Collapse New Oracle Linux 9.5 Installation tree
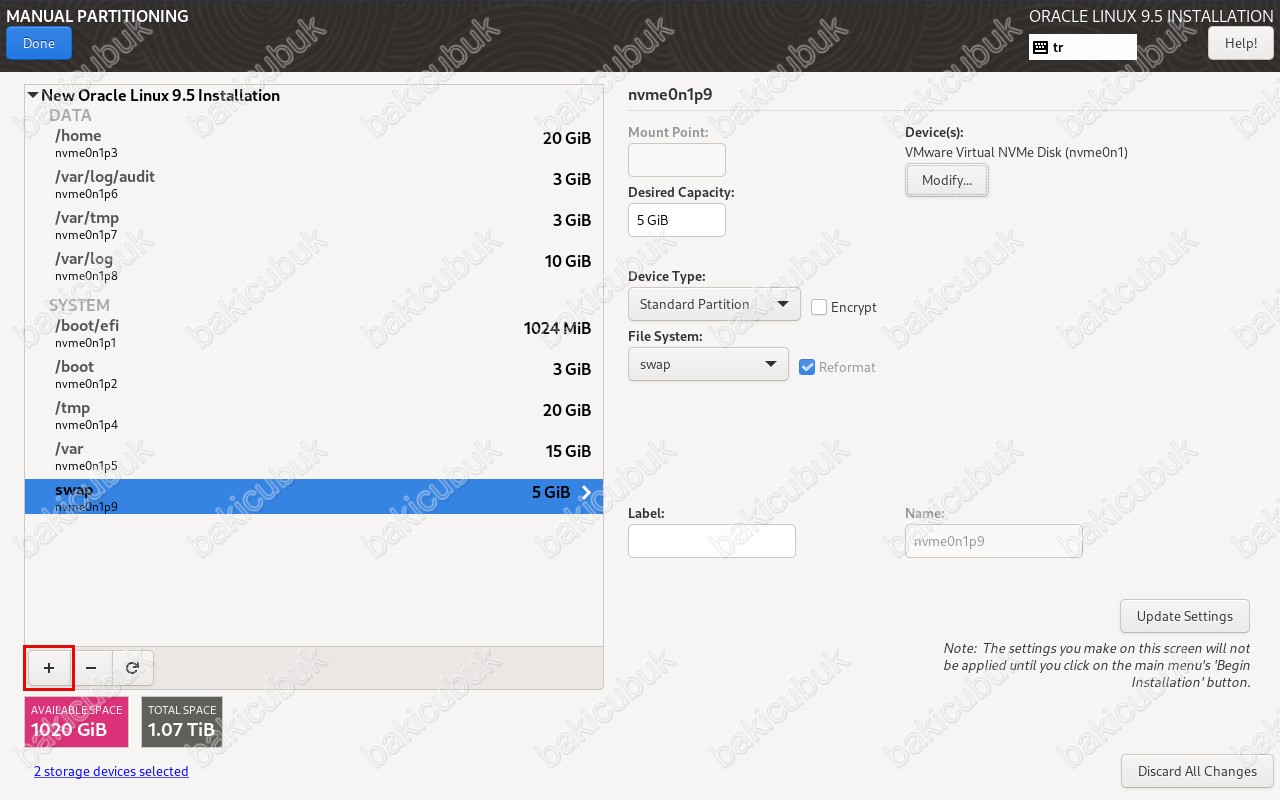 33,96
